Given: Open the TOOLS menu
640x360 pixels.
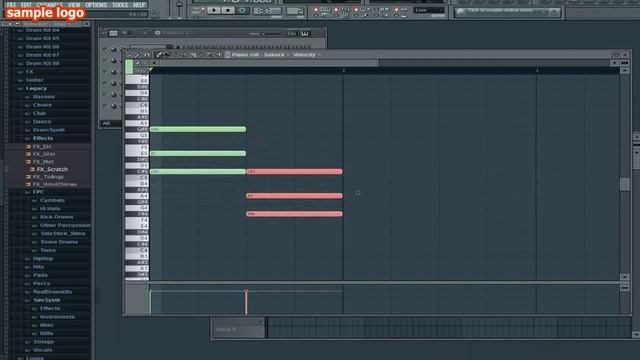Looking at the screenshot, I should pos(120,5).
